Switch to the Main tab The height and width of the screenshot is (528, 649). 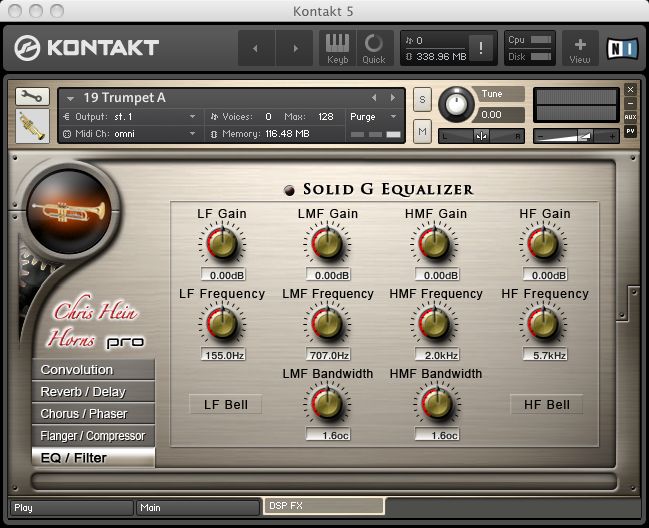[x=198, y=508]
